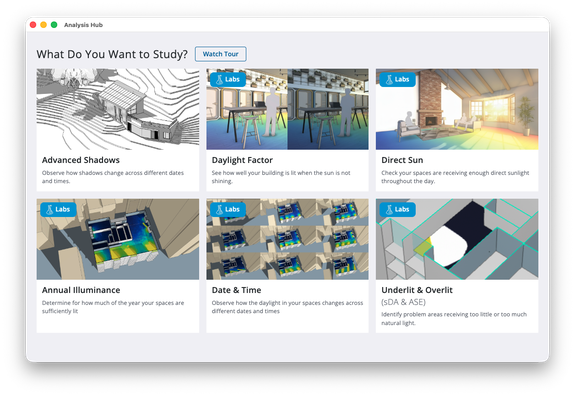Click the Direct Sun title
This screenshot has width=575, height=396.
pyautogui.click(x=402, y=160)
